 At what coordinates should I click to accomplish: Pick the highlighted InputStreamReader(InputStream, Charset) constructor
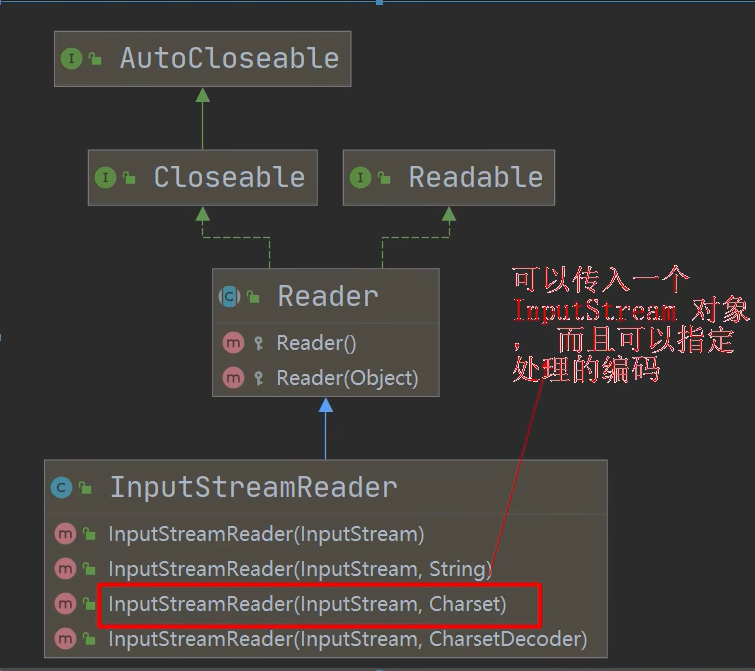click(x=307, y=604)
